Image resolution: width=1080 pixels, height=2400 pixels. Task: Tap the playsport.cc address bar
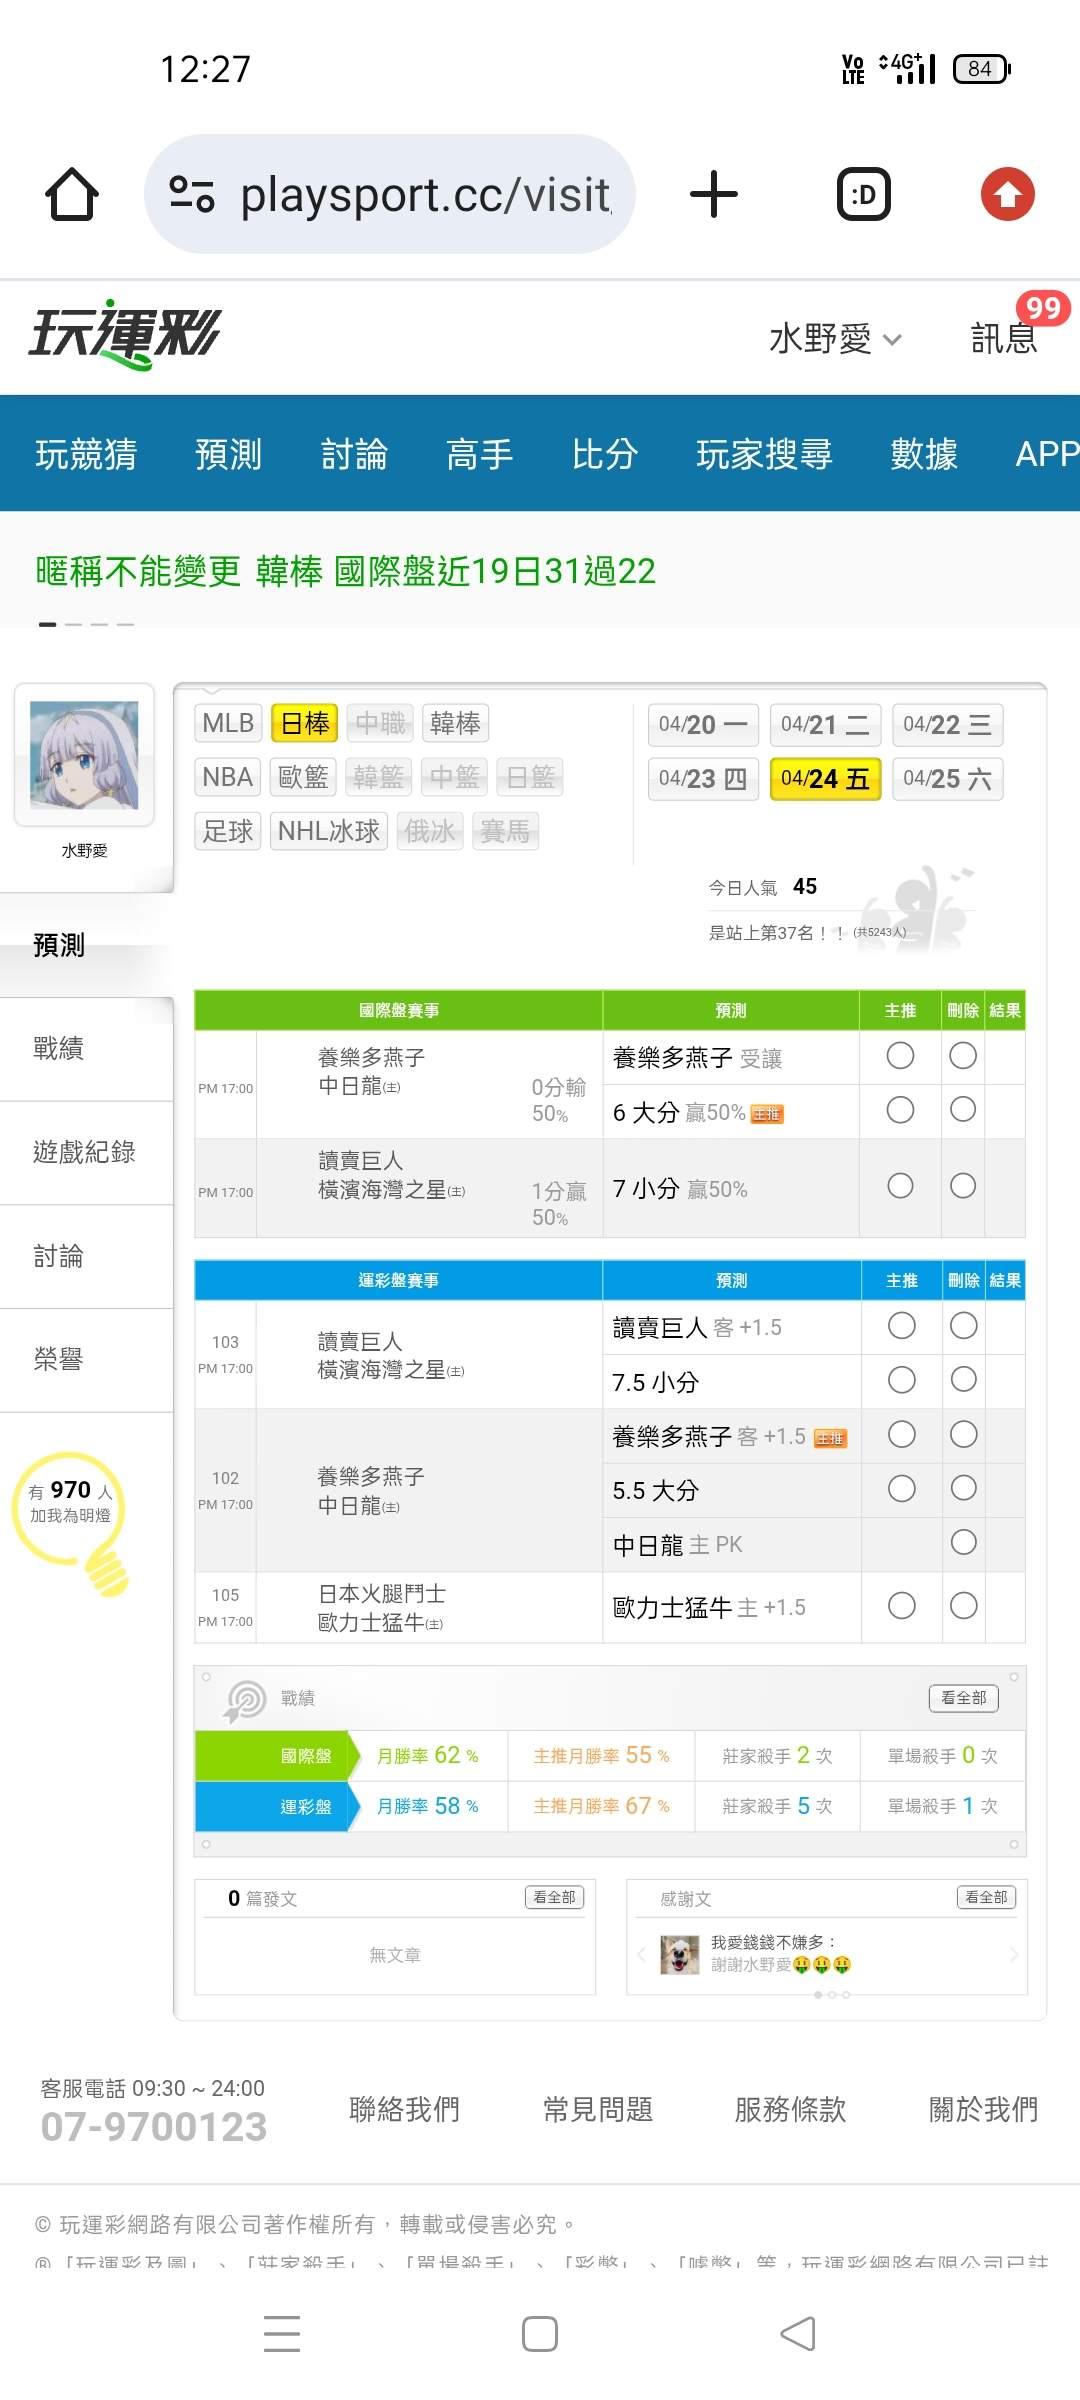coord(390,194)
